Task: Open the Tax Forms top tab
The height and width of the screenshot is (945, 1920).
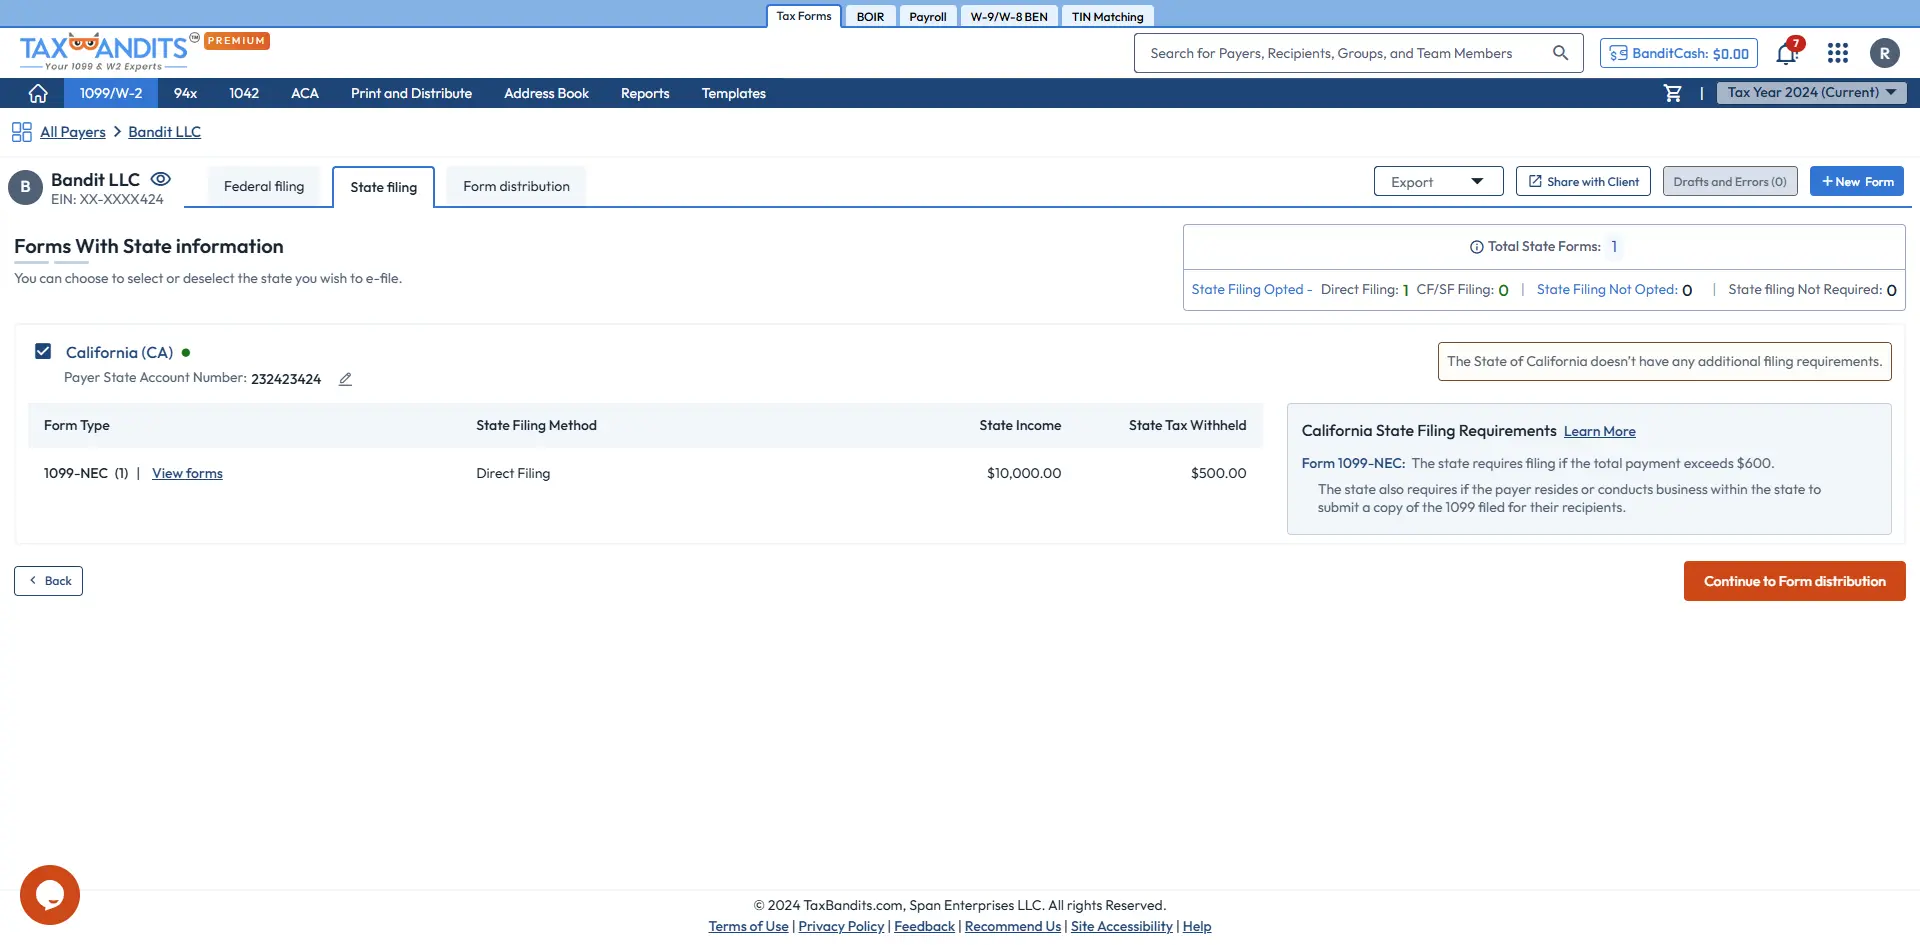Action: [804, 16]
